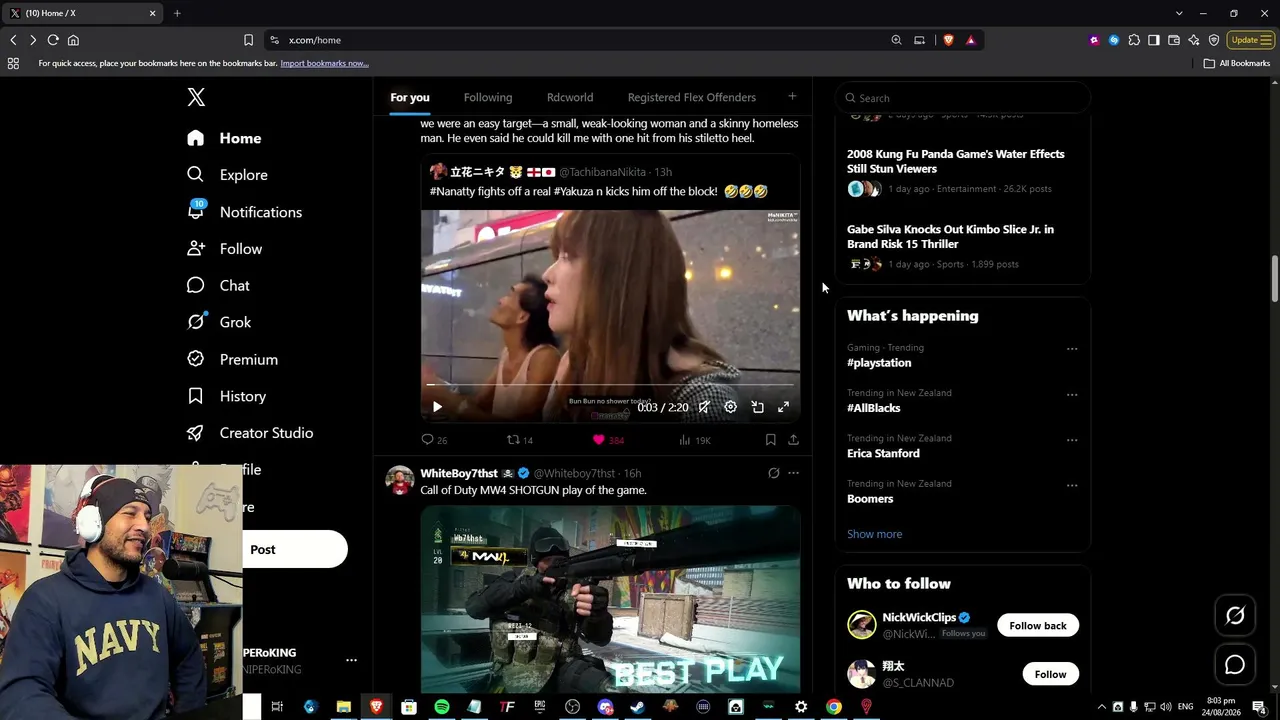Open the floating Grok button
This screenshot has width=1280, height=720.
[x=1235, y=616]
